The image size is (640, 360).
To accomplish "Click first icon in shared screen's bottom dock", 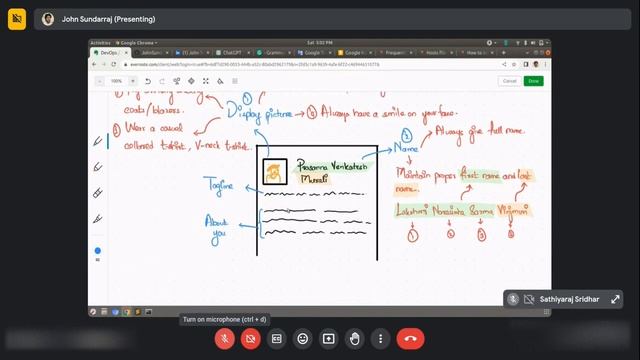I will pyautogui.click(x=93, y=312).
